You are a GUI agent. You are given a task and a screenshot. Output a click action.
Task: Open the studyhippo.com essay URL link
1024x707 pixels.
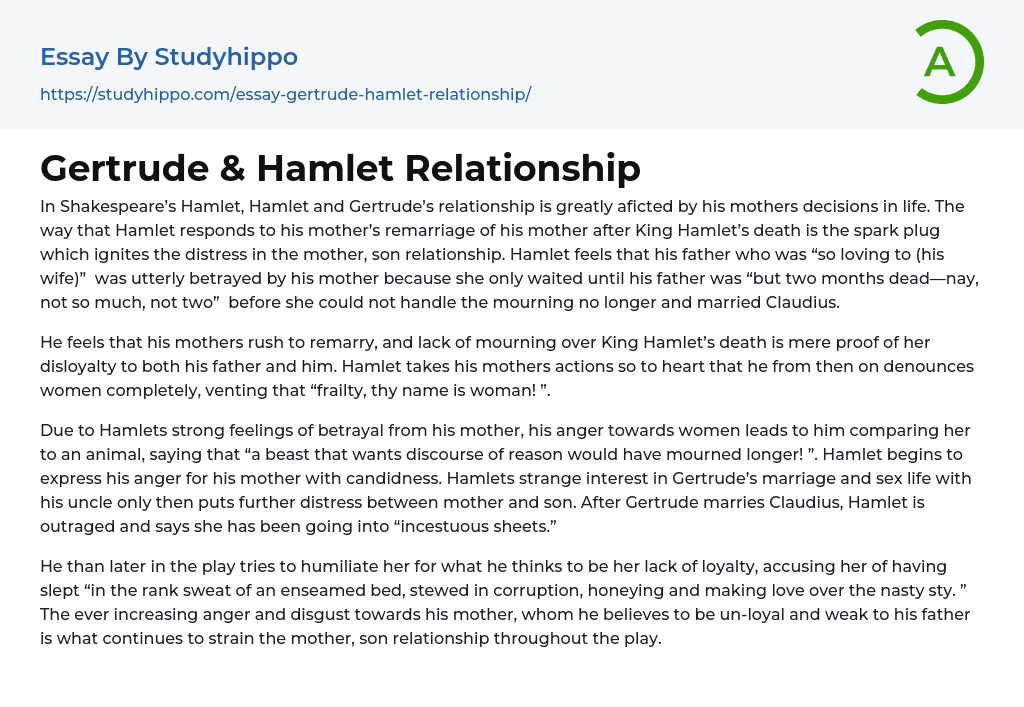click(x=285, y=95)
